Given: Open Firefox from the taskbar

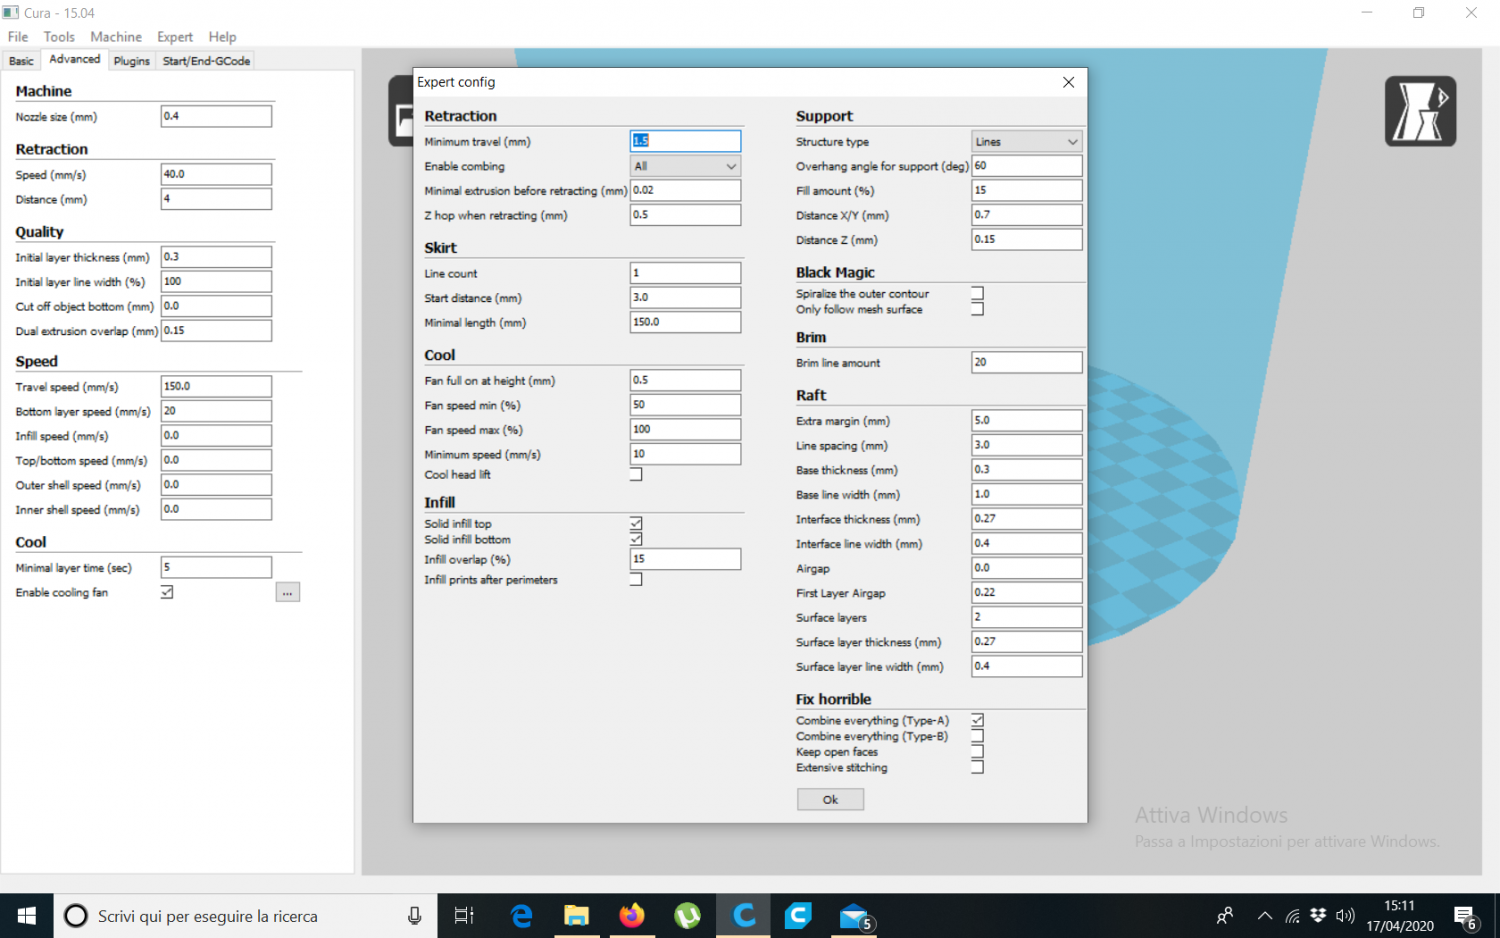Looking at the screenshot, I should pos(632,916).
